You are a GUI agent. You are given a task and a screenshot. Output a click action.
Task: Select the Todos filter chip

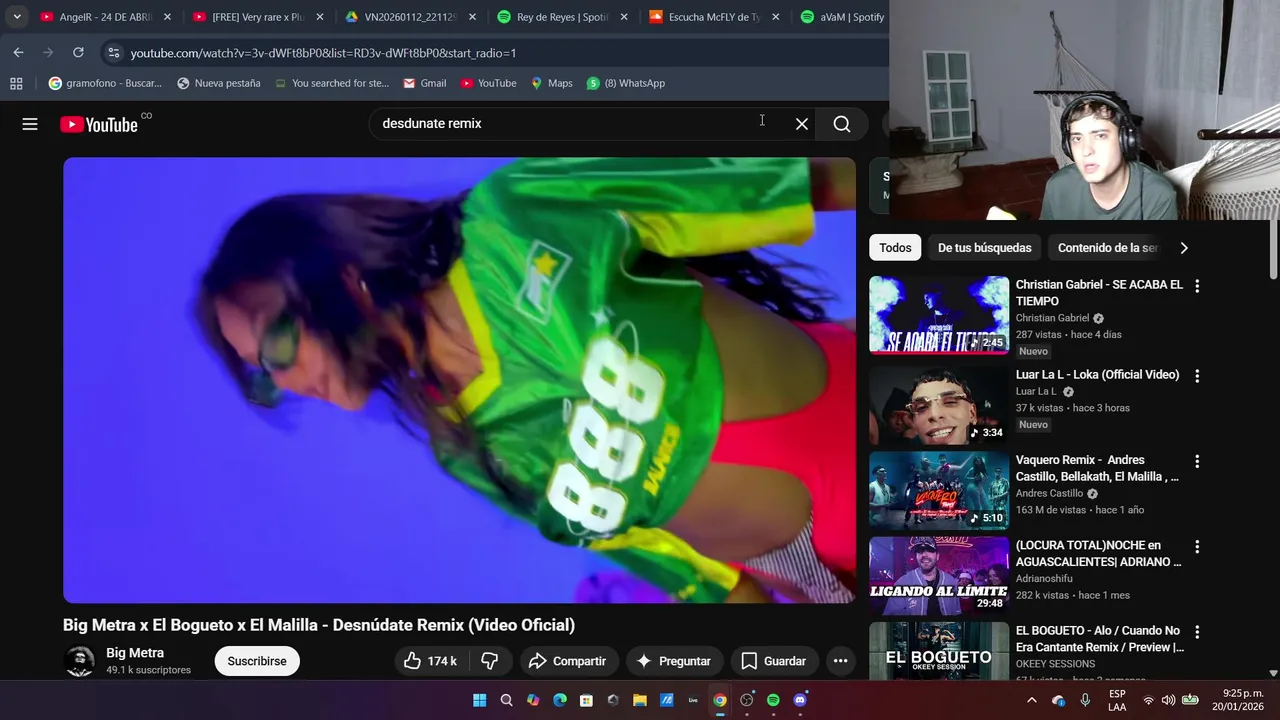895,248
